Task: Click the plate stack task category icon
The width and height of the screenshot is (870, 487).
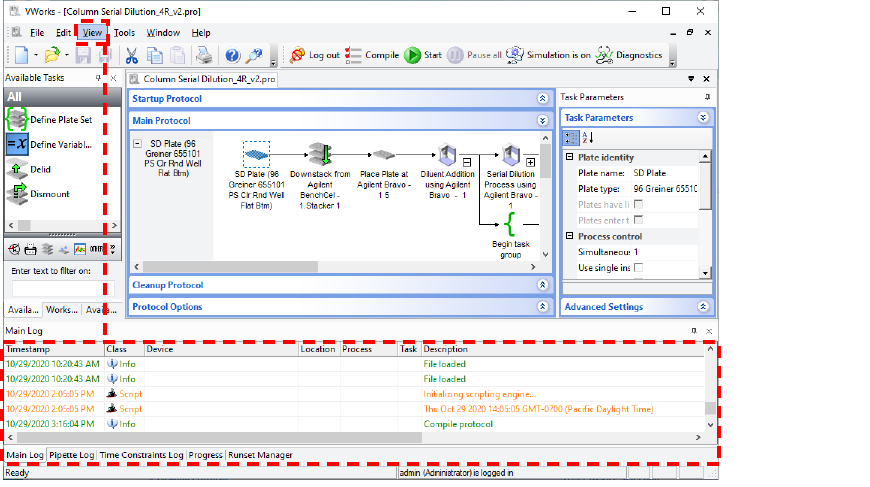Action: [x=47, y=250]
